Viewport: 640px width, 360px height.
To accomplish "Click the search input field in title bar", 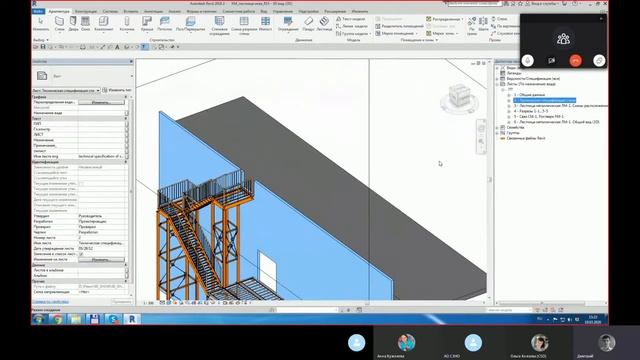I will coord(474,4).
